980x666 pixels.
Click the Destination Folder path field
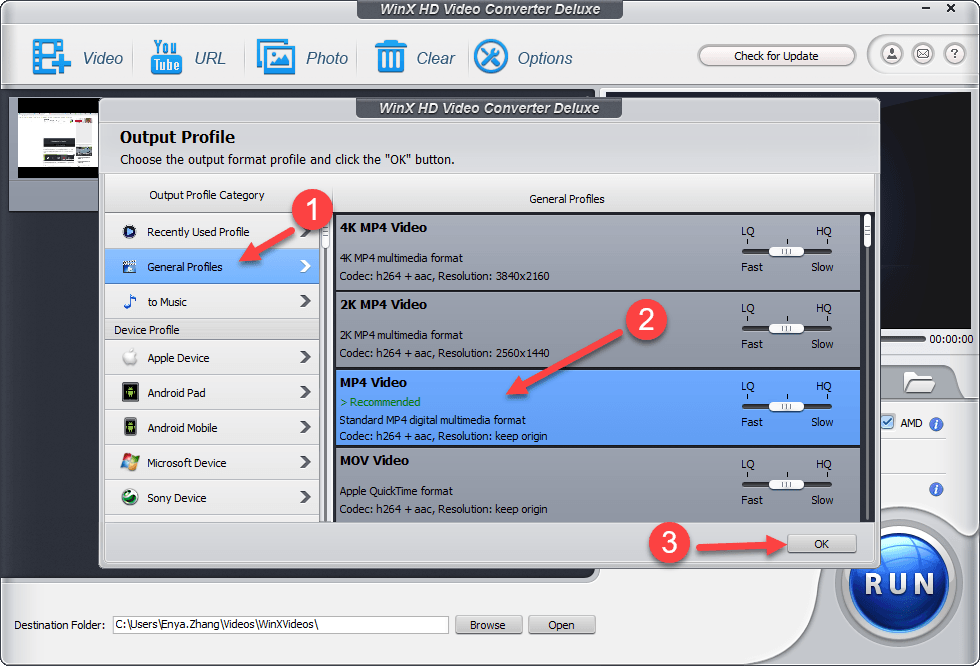(x=280, y=625)
